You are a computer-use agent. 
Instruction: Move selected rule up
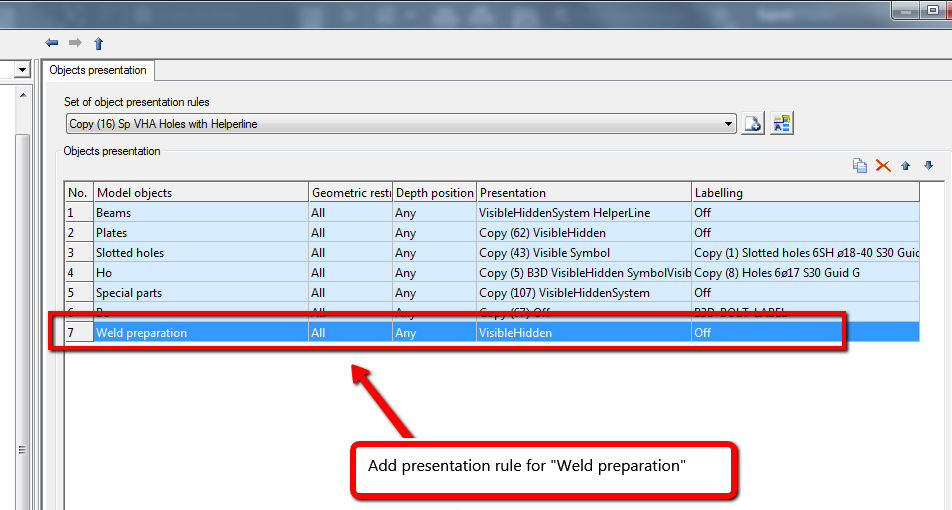click(906, 165)
